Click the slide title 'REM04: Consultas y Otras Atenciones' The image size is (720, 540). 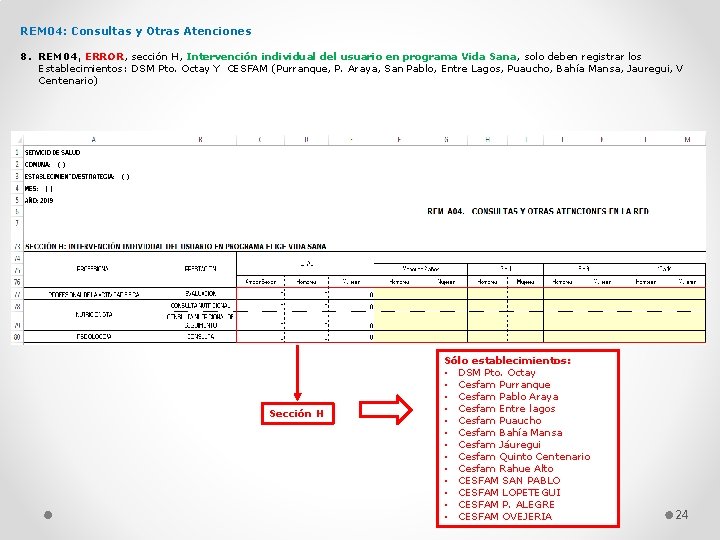(135, 31)
